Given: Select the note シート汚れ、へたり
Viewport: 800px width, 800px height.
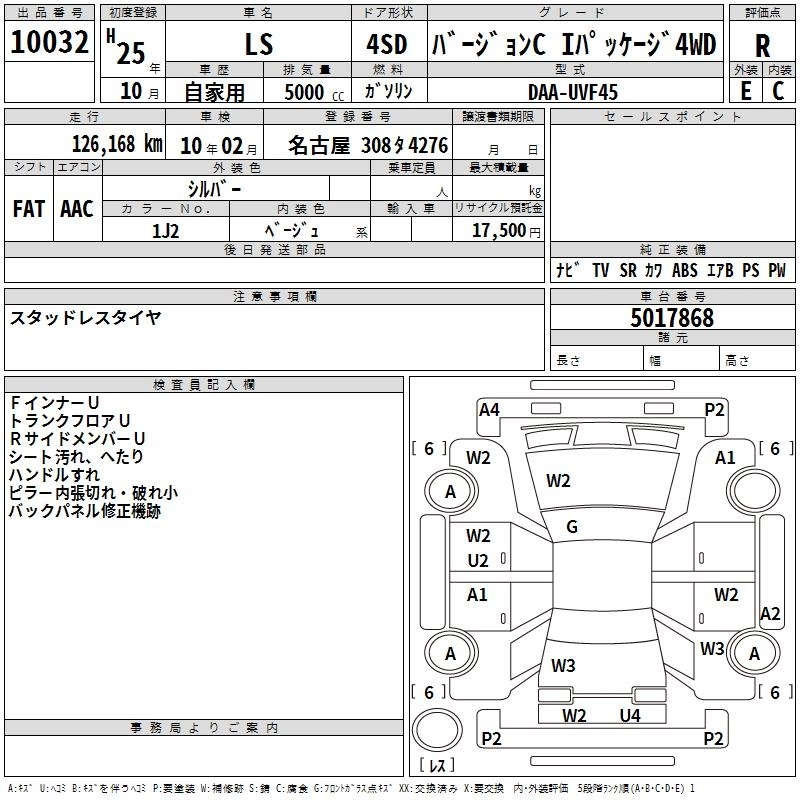Looking at the screenshot, I should [x=76, y=456].
